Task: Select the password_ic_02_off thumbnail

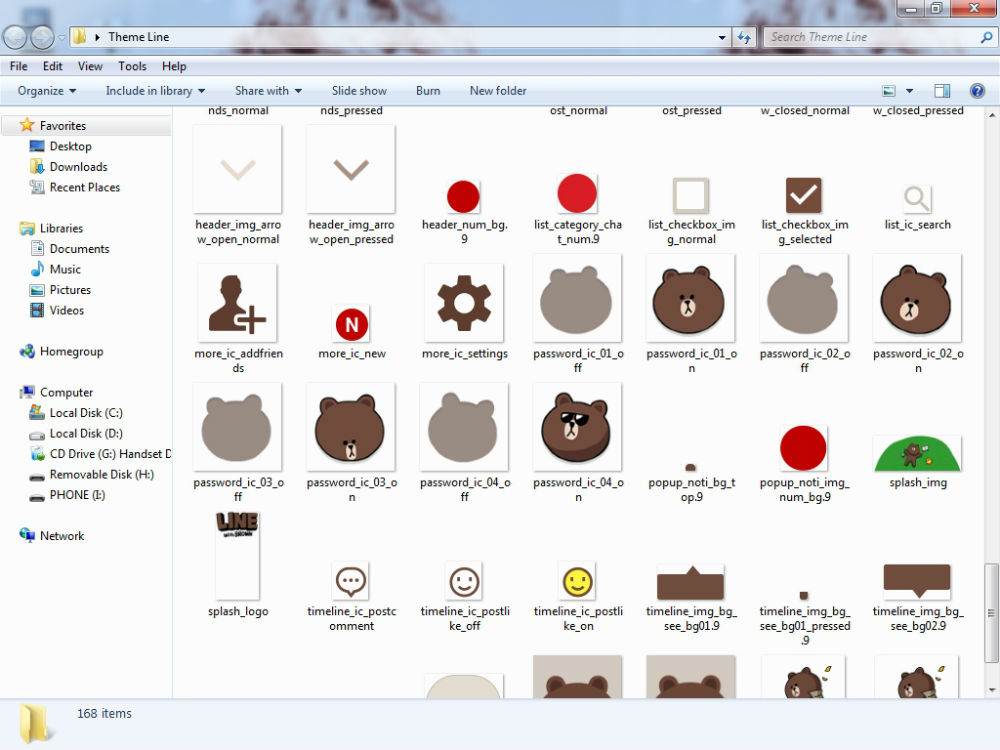Action: (804, 298)
